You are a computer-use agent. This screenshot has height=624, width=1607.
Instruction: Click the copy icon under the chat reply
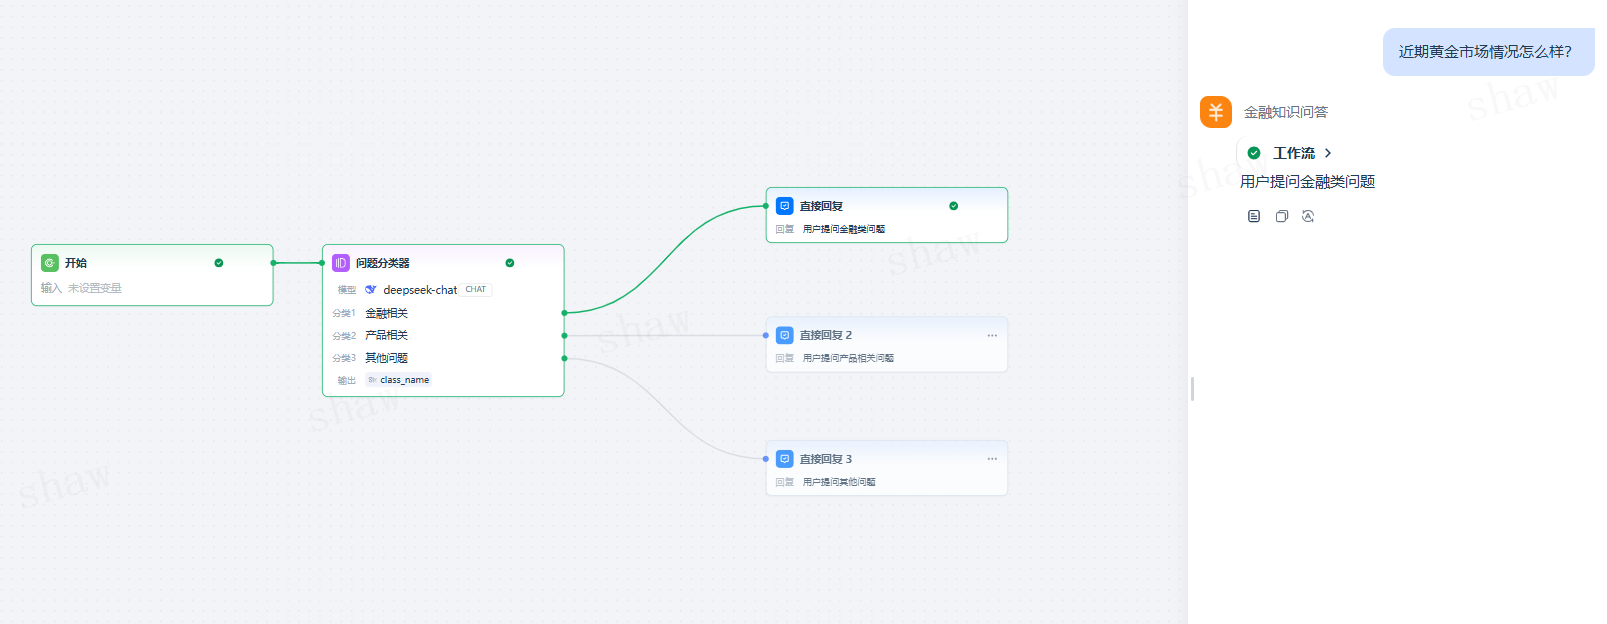[1281, 216]
